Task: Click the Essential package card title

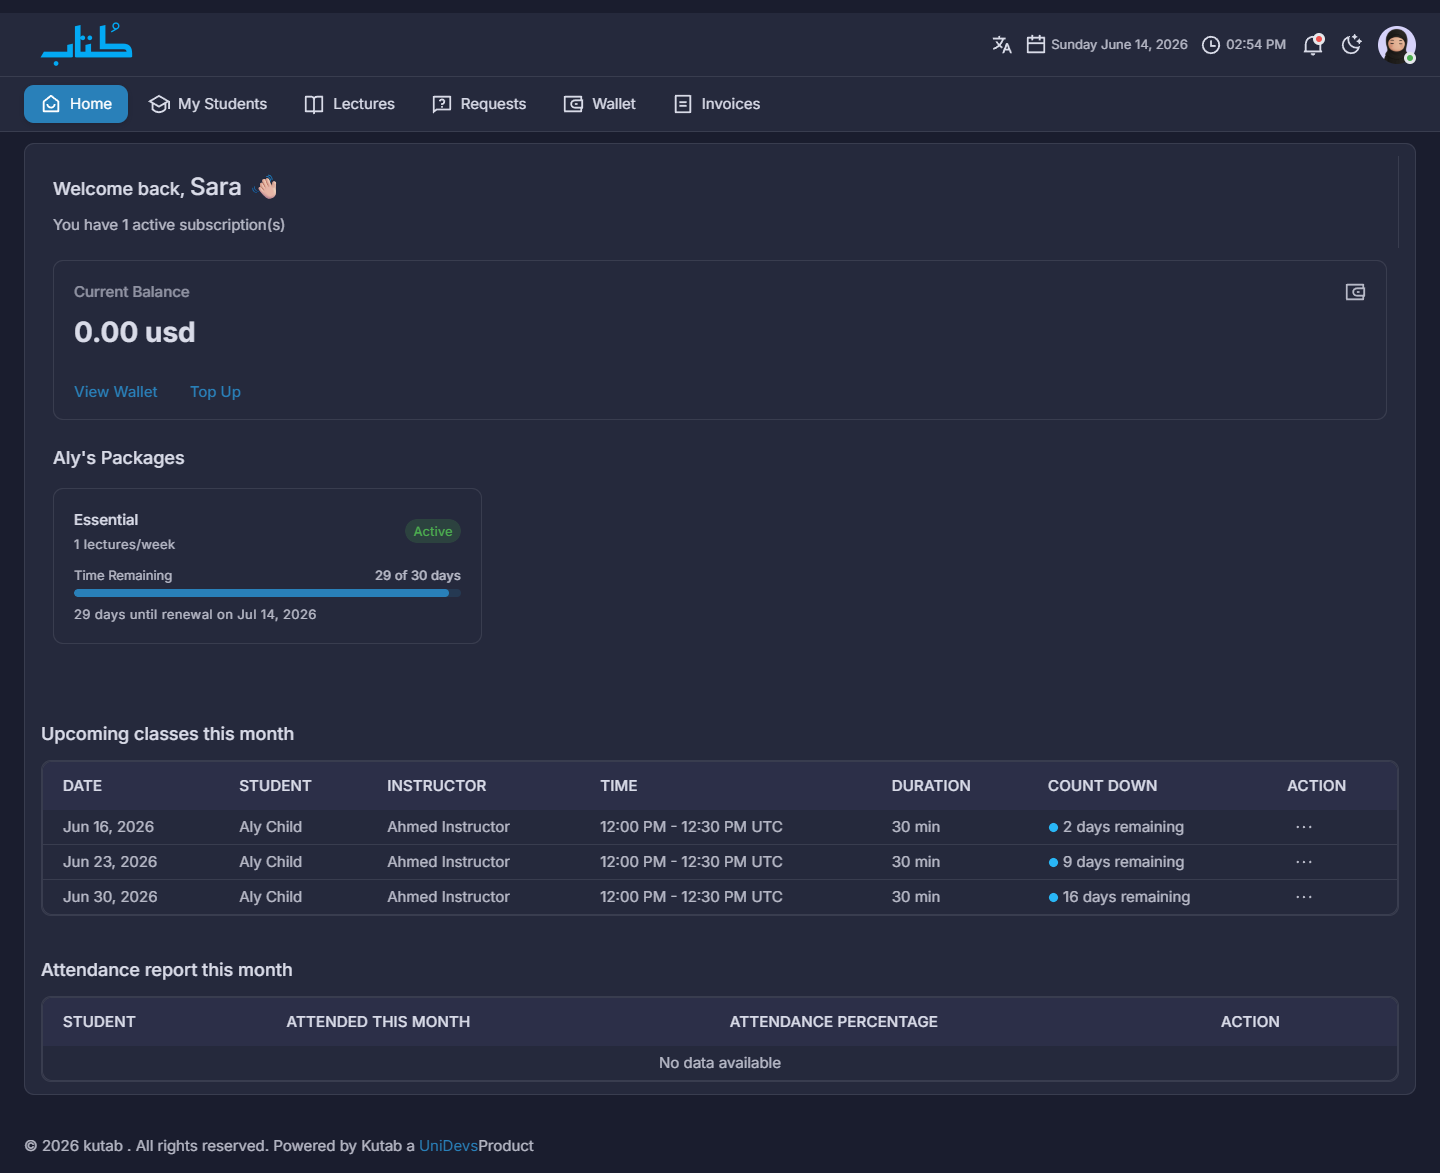Action: (x=106, y=520)
